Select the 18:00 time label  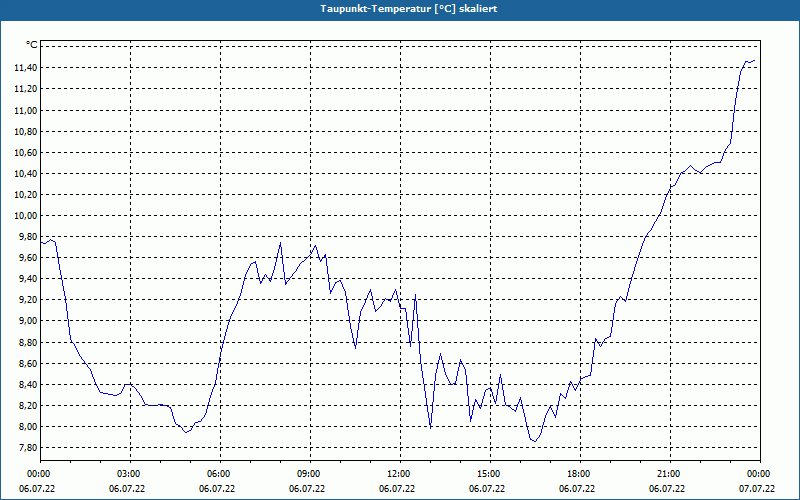coord(580,474)
